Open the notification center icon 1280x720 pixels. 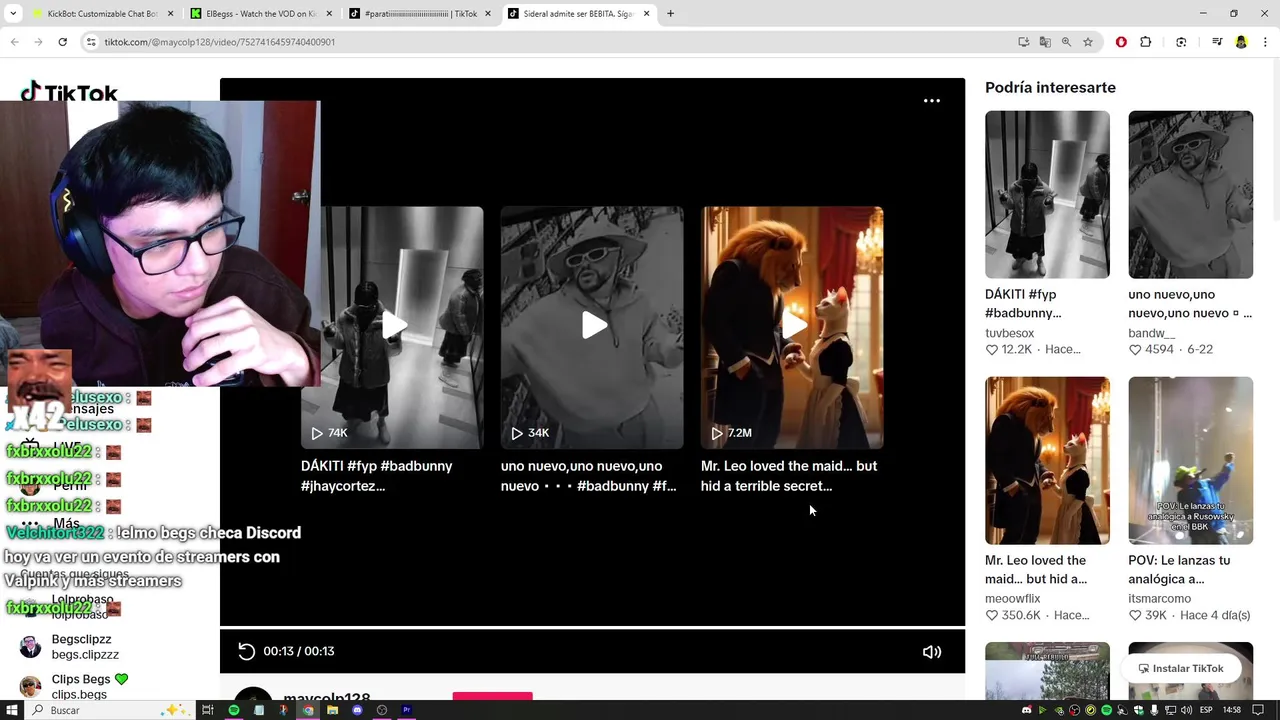click(1259, 710)
